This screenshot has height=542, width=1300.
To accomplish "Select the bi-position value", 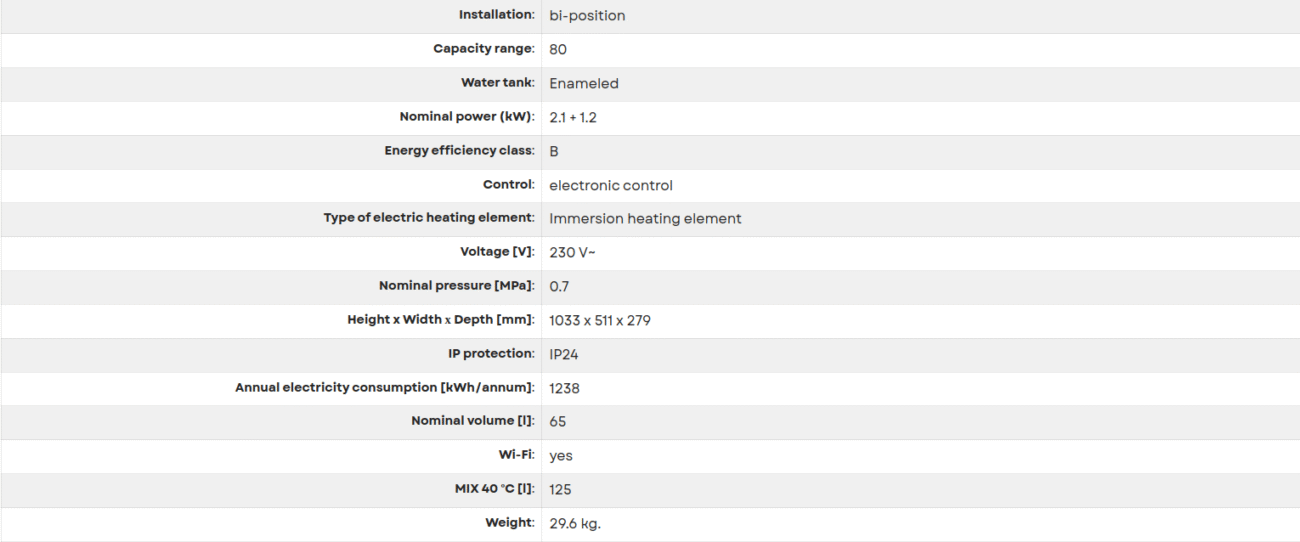I will [x=588, y=16].
